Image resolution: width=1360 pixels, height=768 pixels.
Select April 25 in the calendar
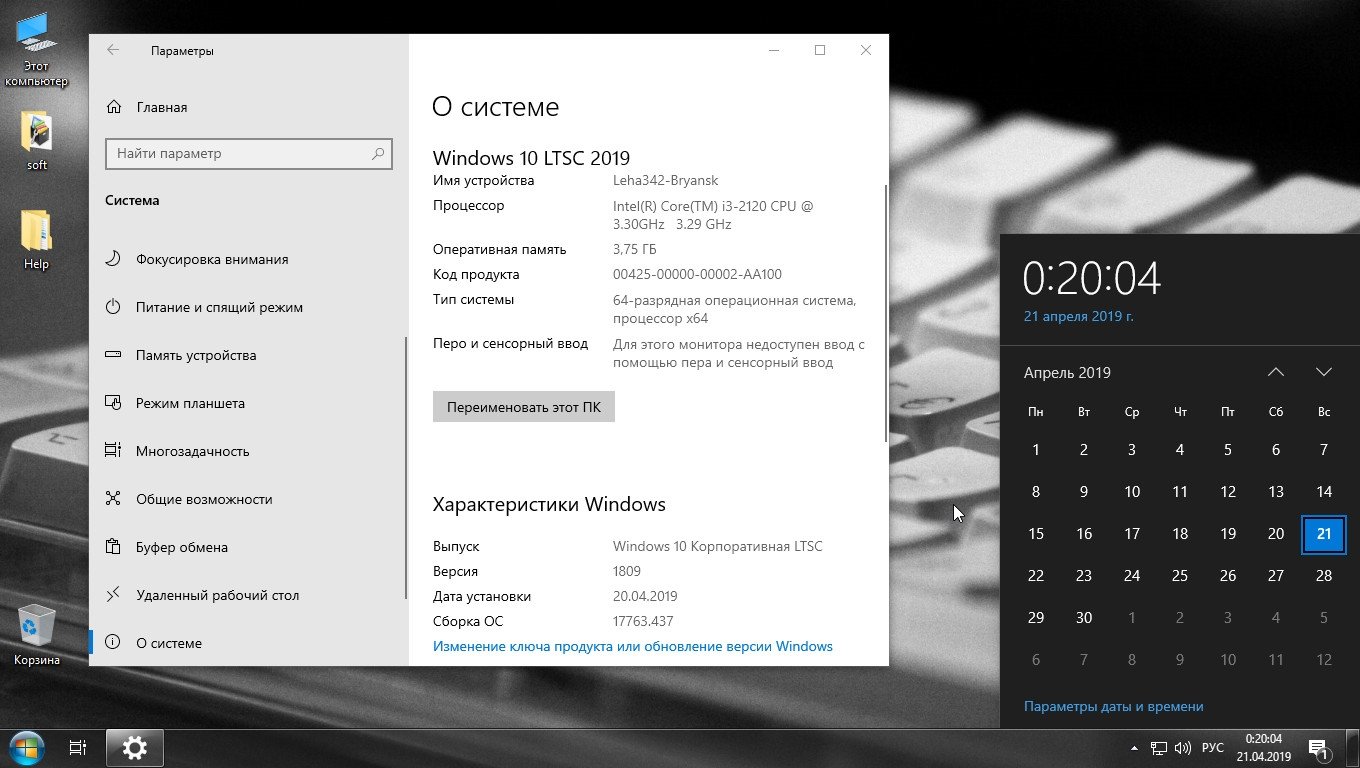tap(1180, 576)
